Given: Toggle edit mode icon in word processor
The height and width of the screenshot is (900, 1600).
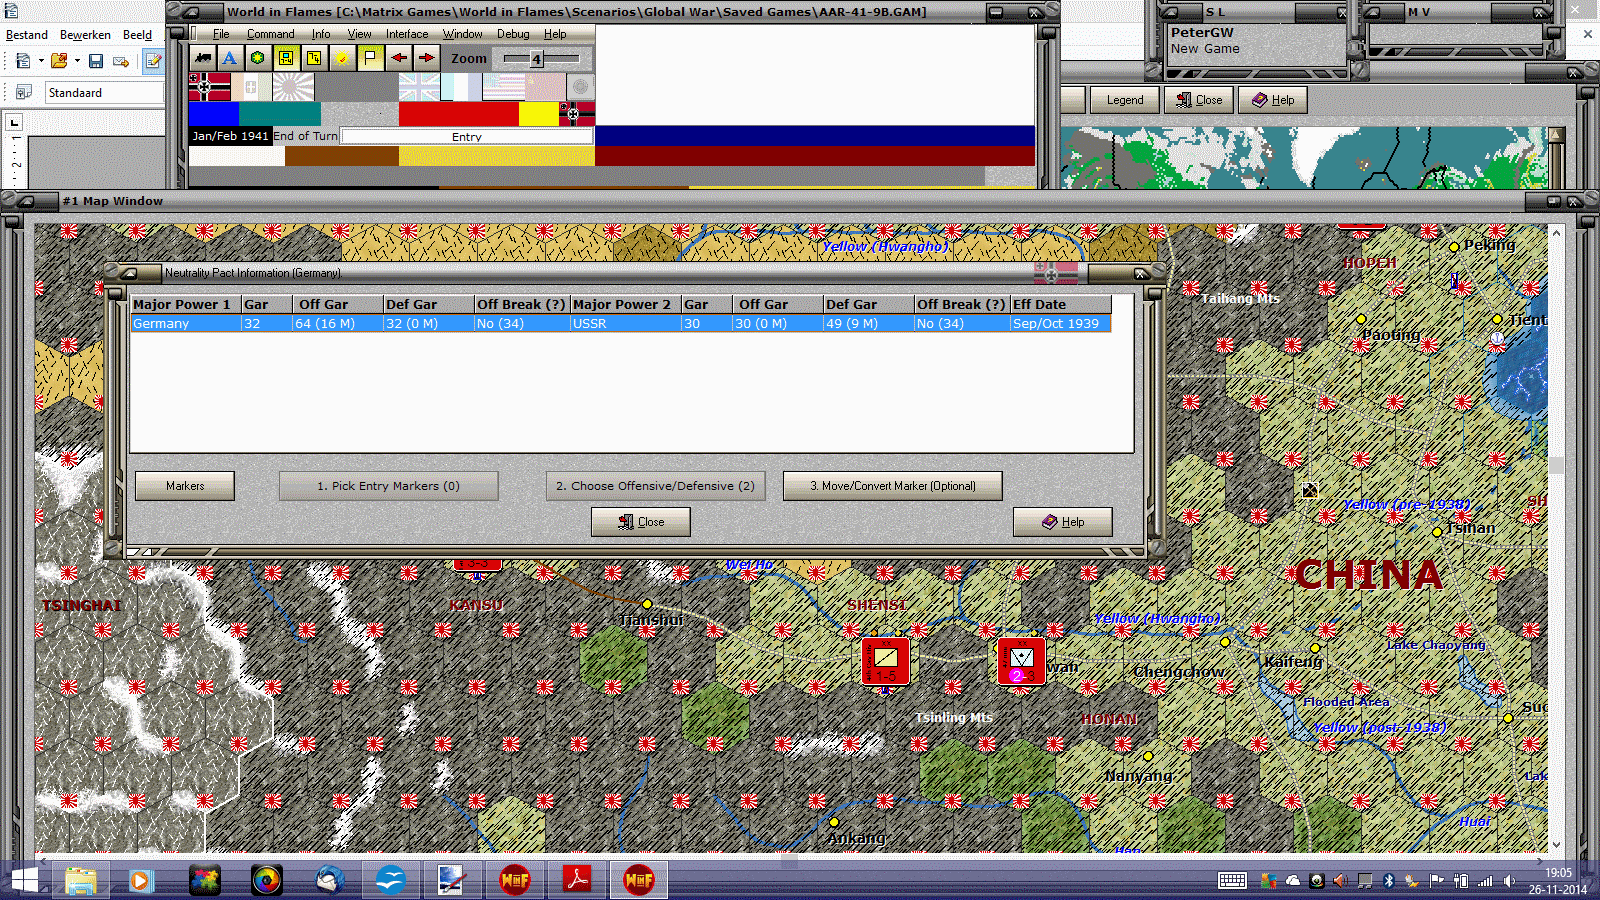Looking at the screenshot, I should [x=153, y=61].
